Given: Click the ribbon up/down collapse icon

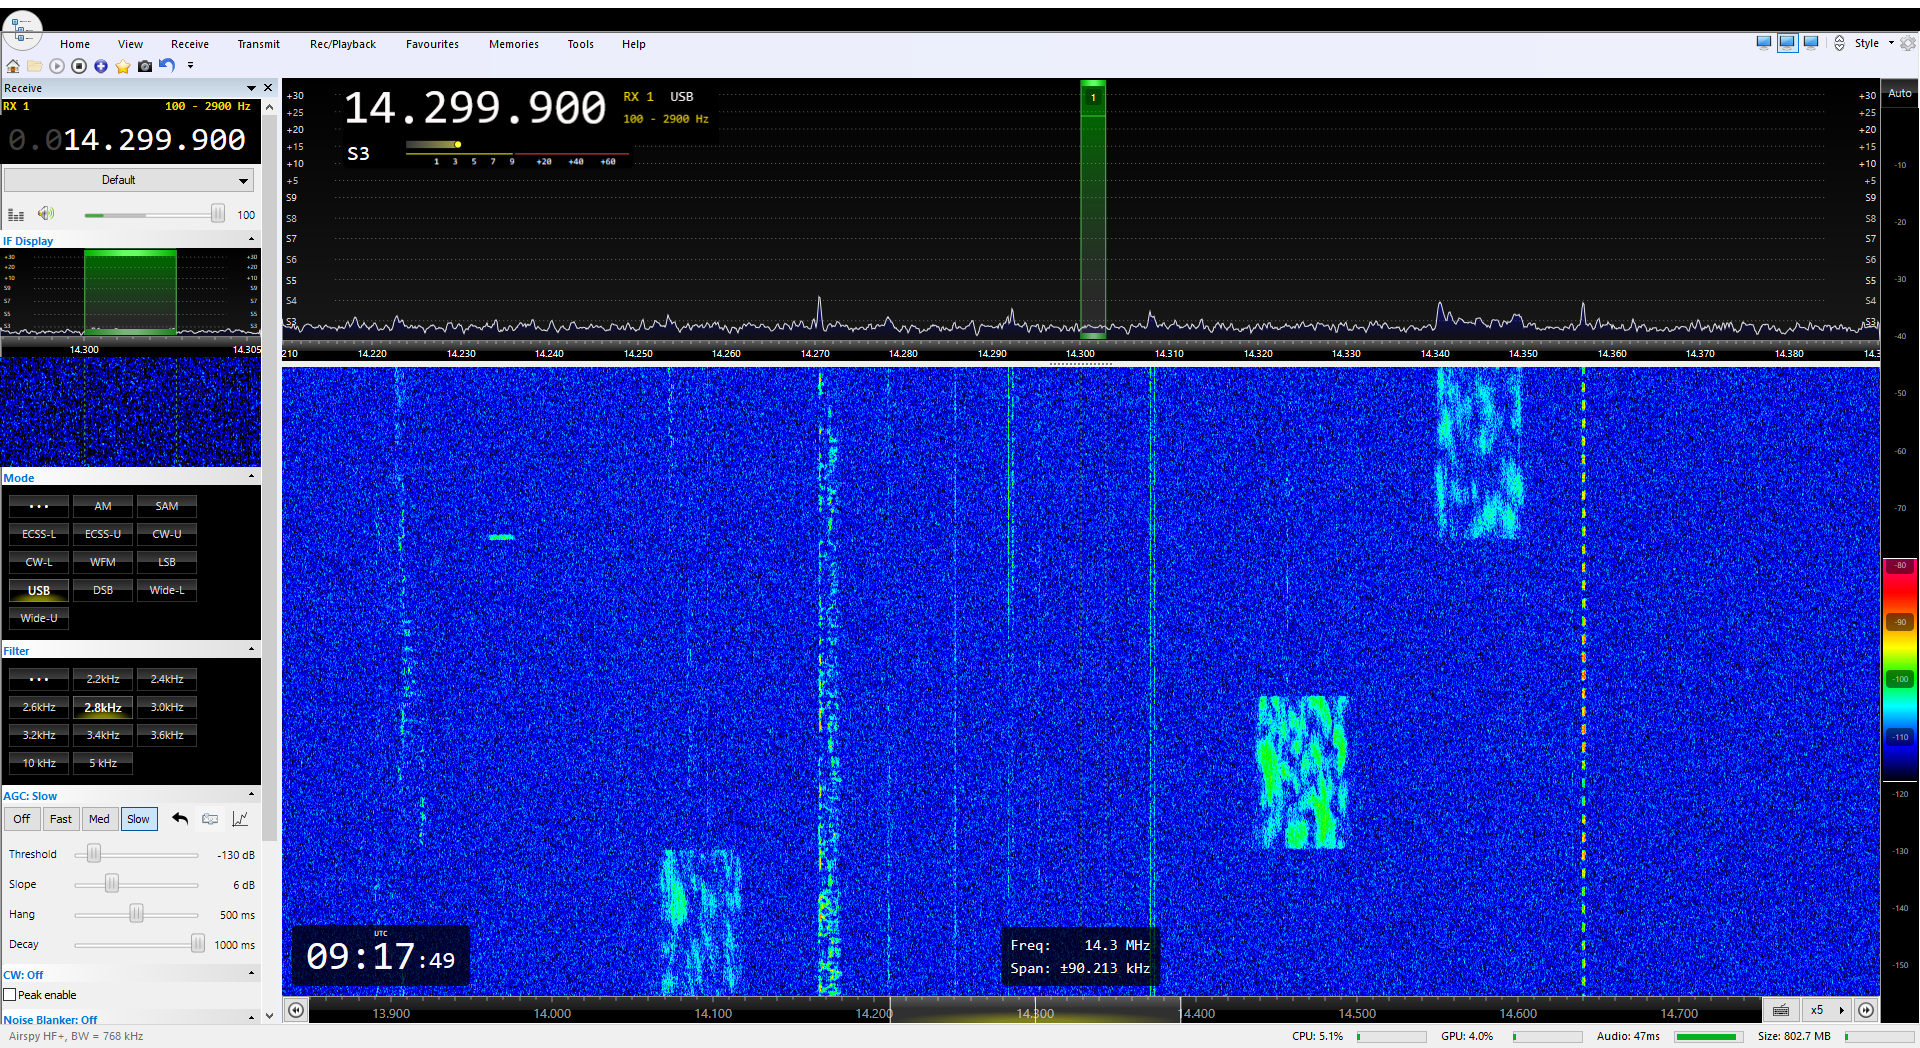Looking at the screenshot, I should 1839,43.
